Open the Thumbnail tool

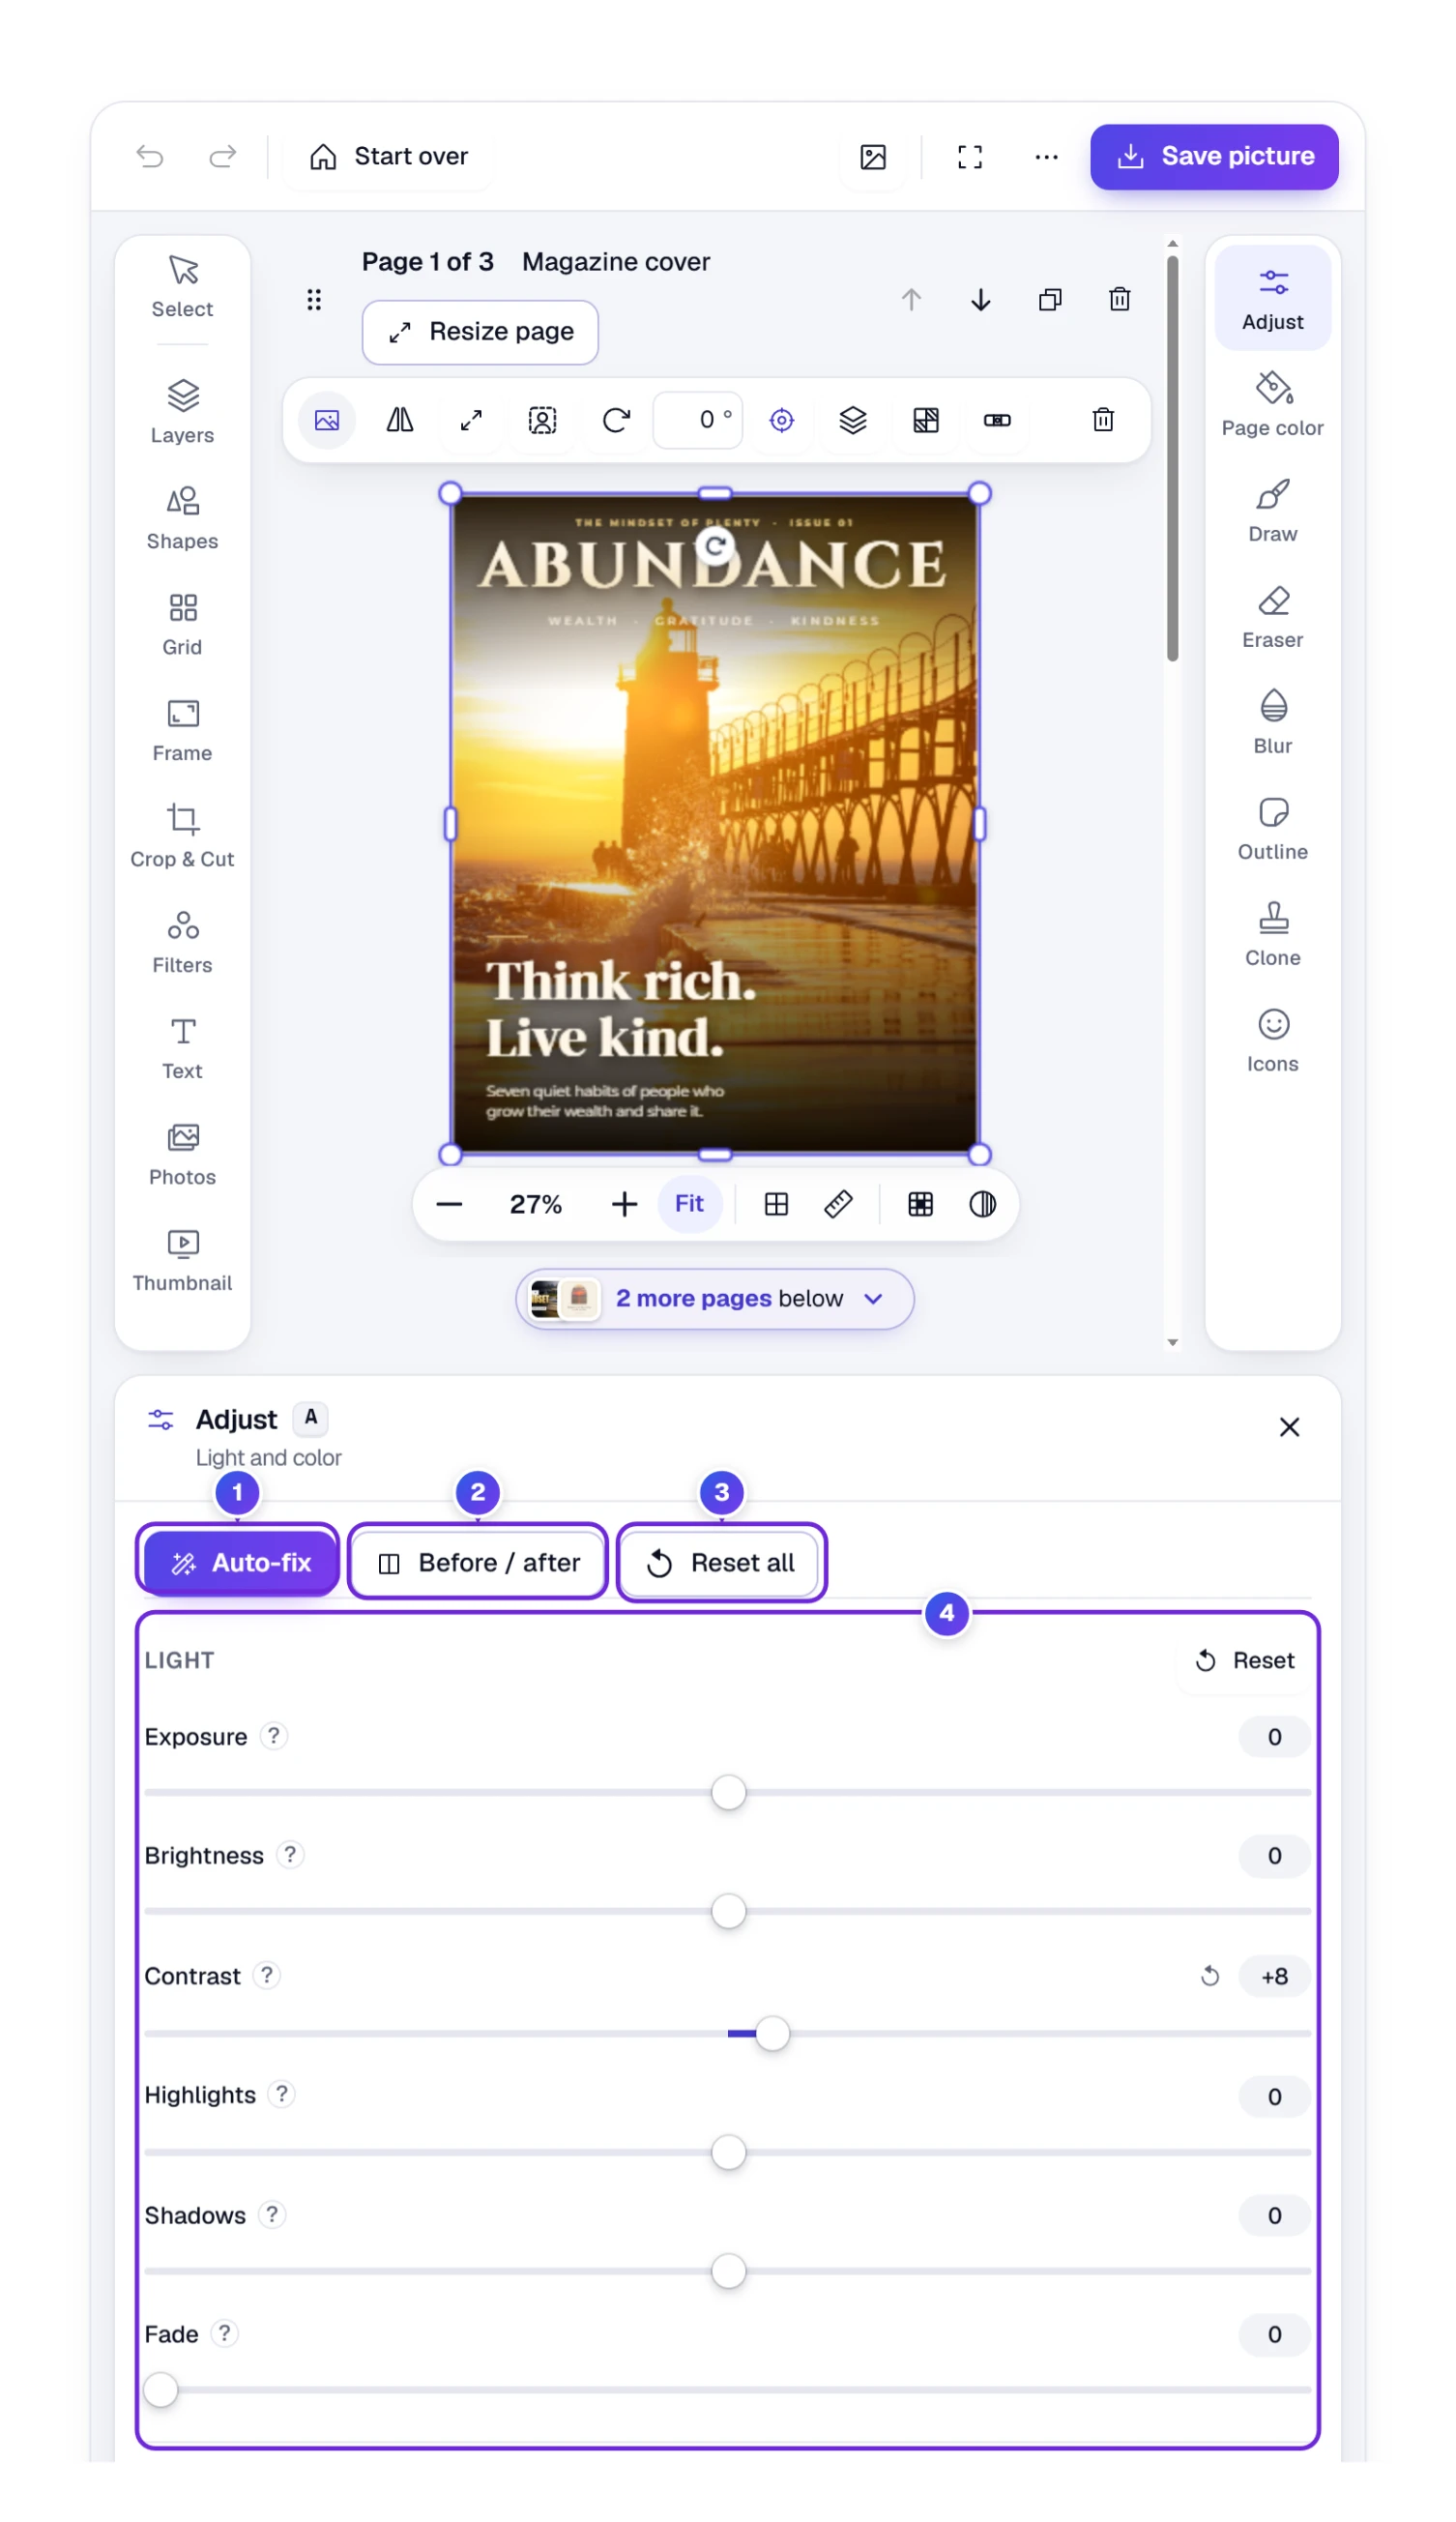[182, 1259]
